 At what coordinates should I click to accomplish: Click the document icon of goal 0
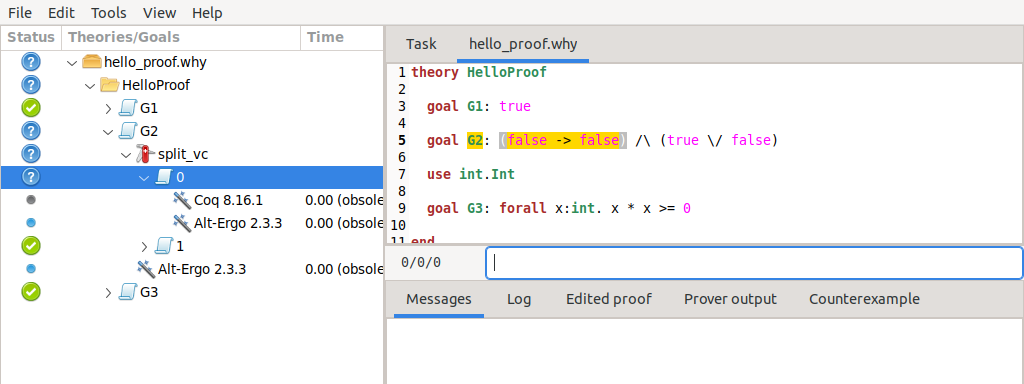tap(164, 176)
